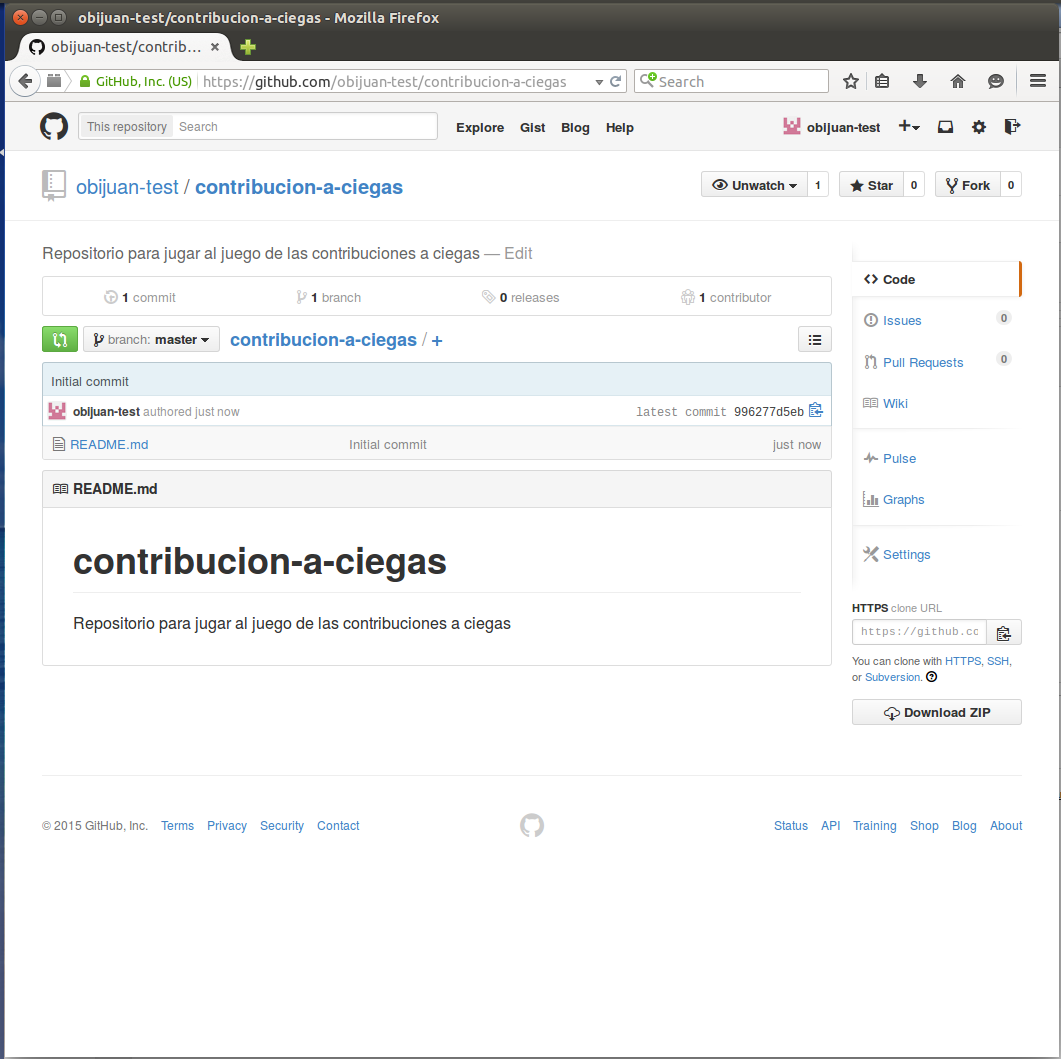Viewport: 1061px width, 1059px height.
Task: Open the repository Settings tab
Action: click(x=906, y=555)
